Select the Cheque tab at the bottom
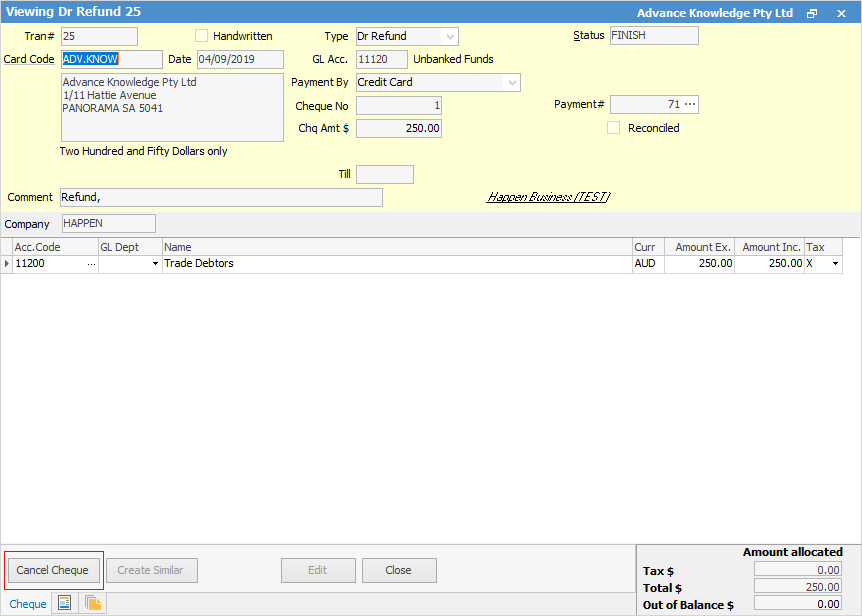This screenshot has height=616, width=862. tap(28, 604)
